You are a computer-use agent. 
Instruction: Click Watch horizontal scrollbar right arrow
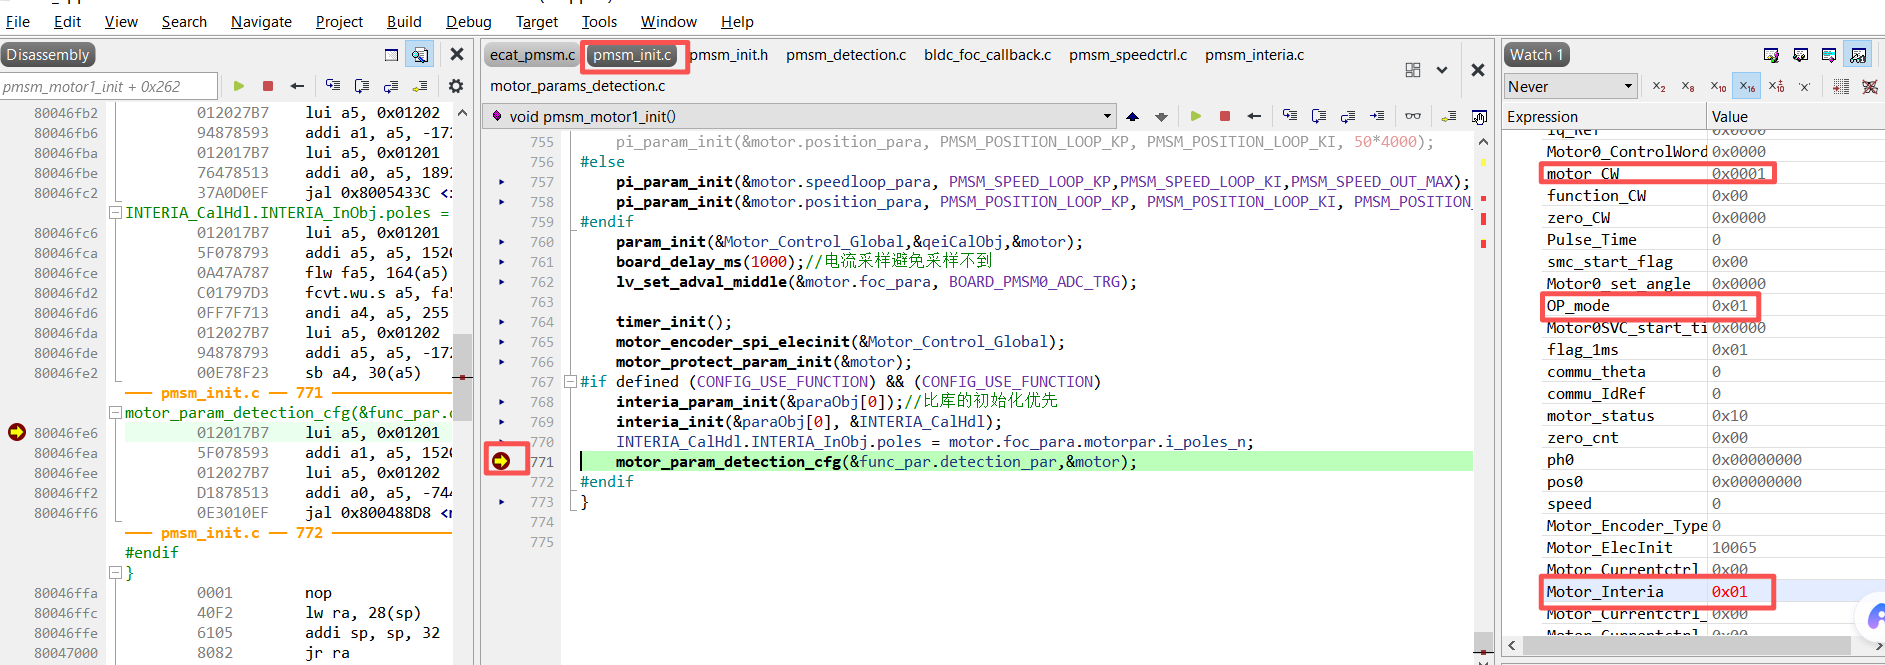click(1879, 646)
